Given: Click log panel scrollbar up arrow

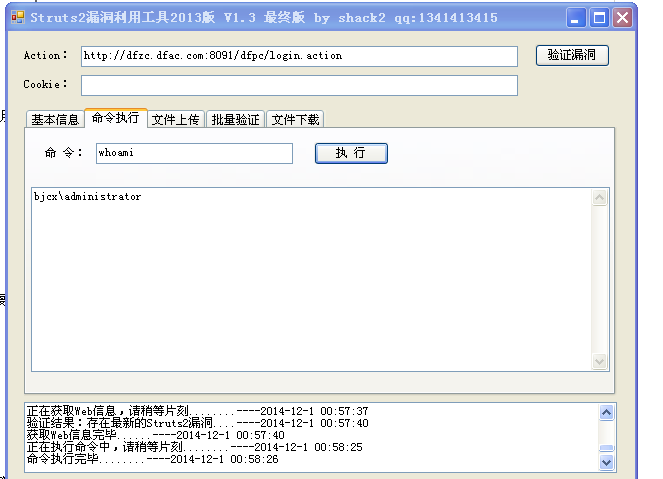Looking at the screenshot, I should tap(606, 412).
